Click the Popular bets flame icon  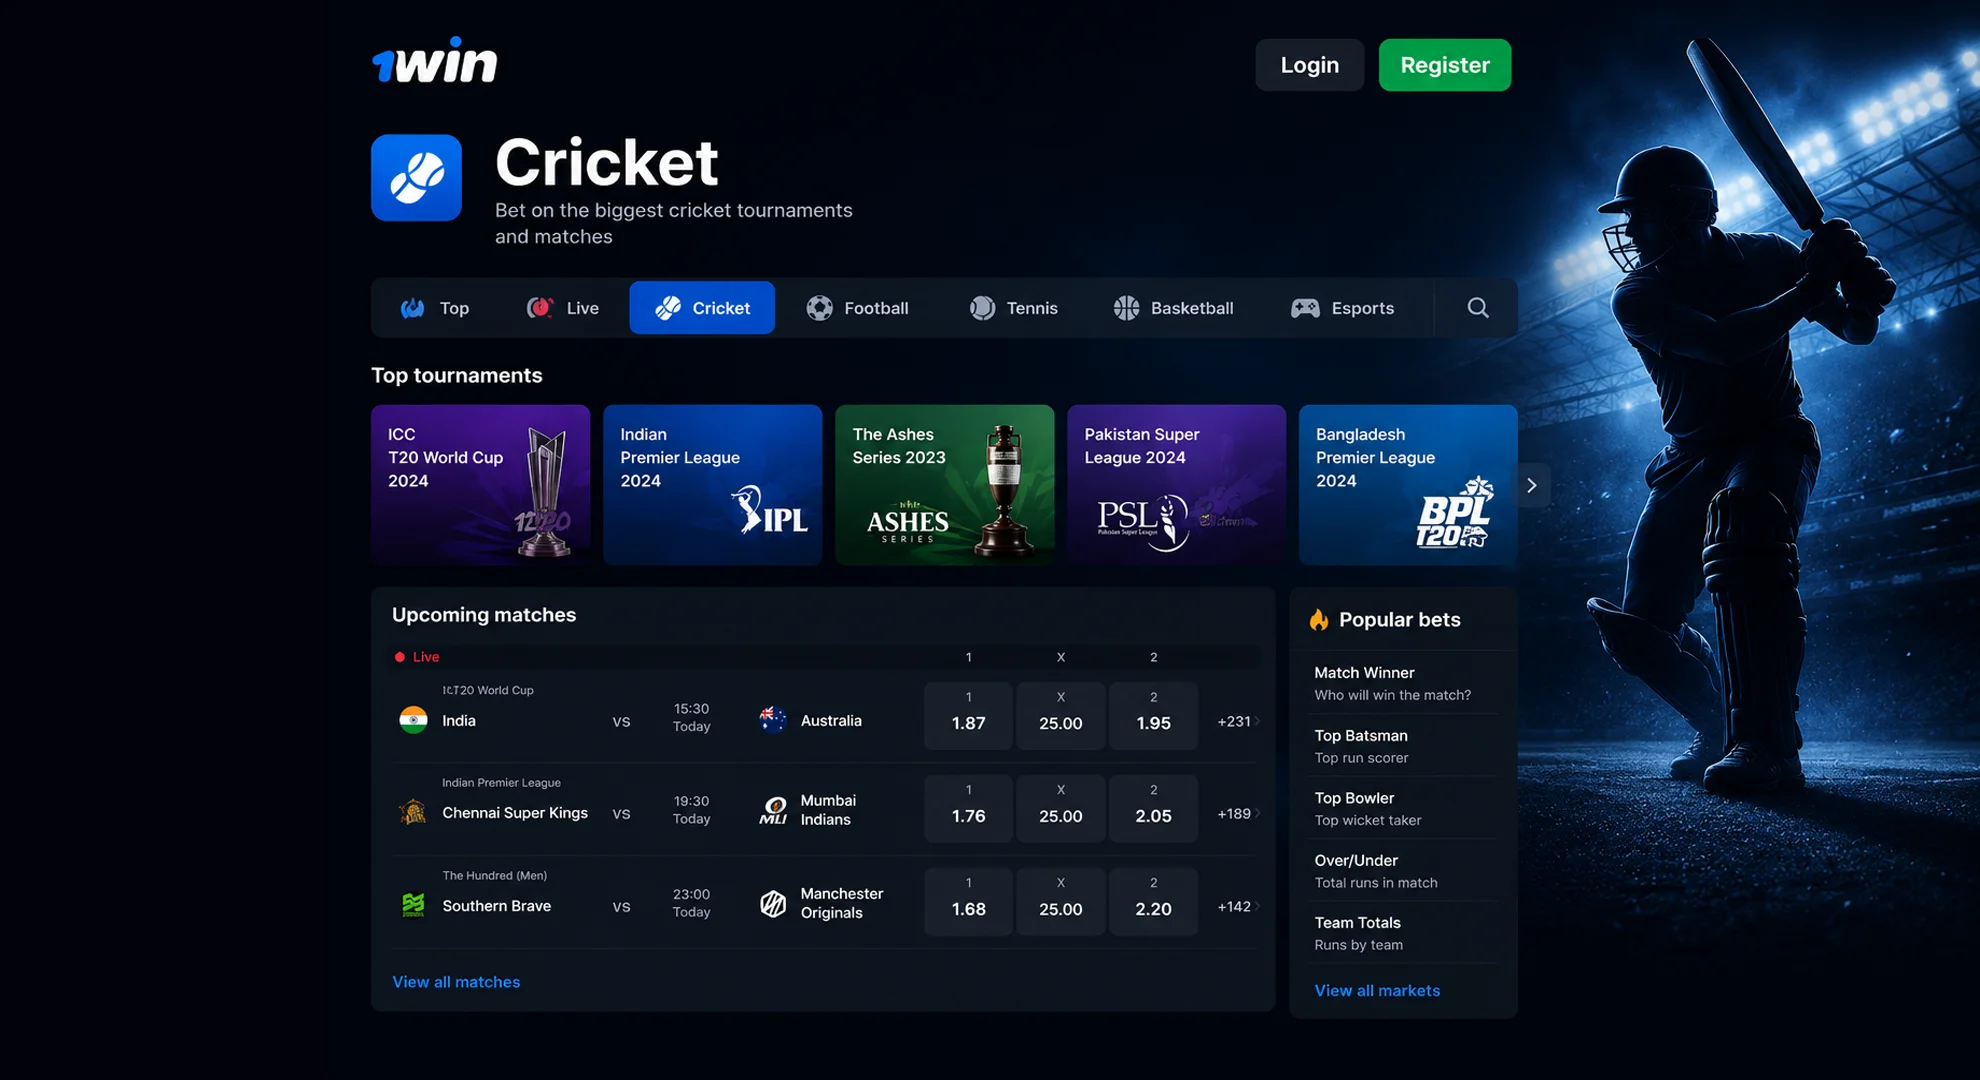1319,620
